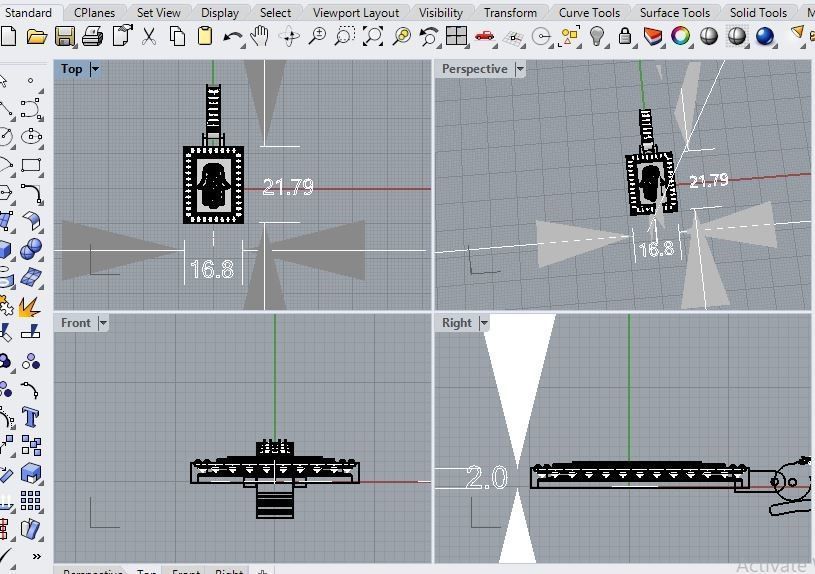Click the Zoom Selected icon
The width and height of the screenshot is (815, 574).
click(x=401, y=36)
